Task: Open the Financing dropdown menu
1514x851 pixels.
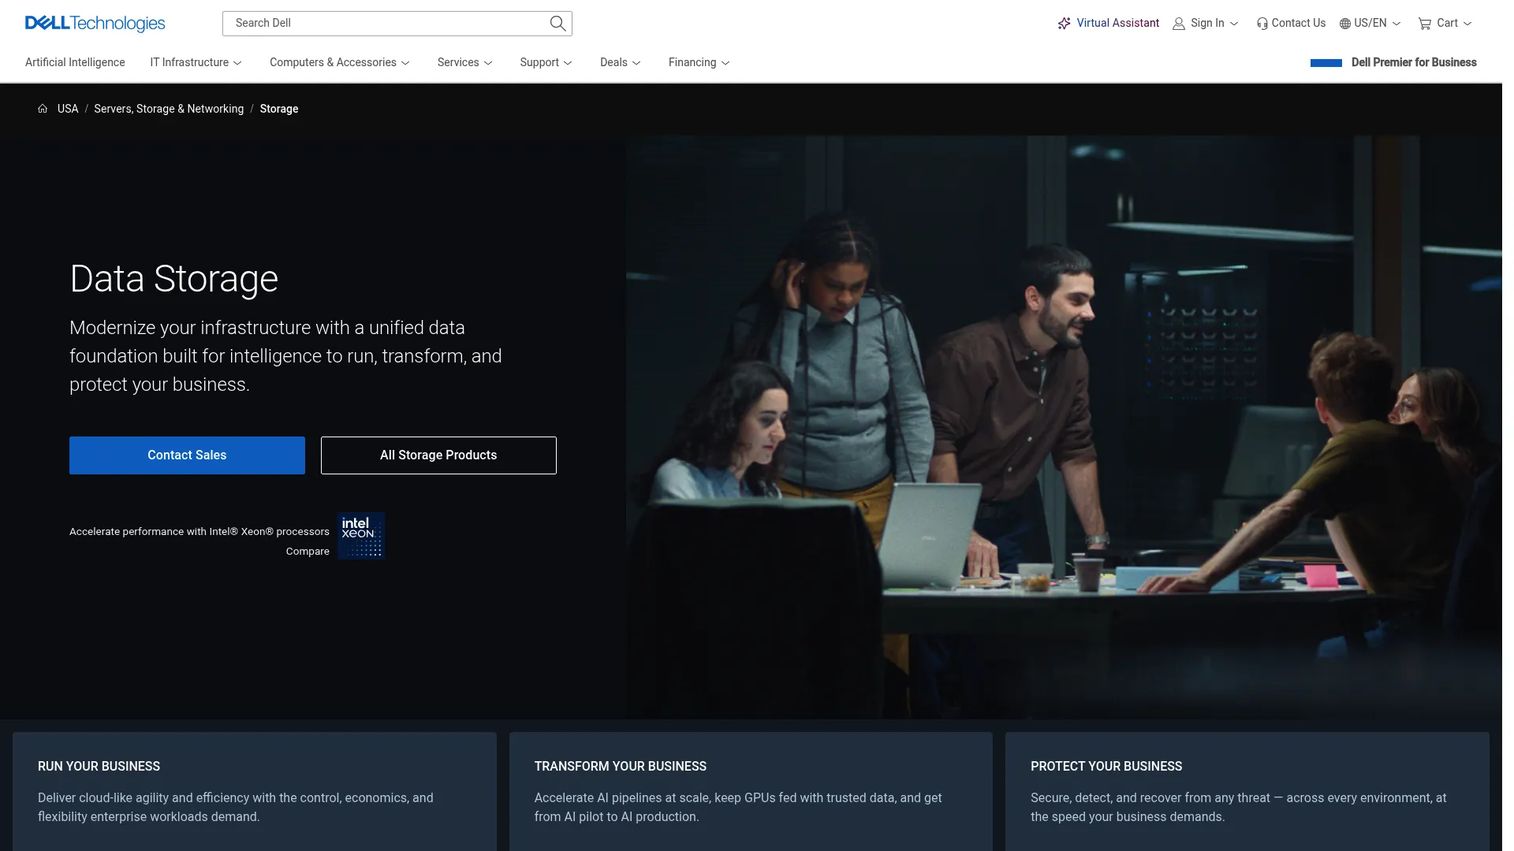Action: tap(699, 62)
